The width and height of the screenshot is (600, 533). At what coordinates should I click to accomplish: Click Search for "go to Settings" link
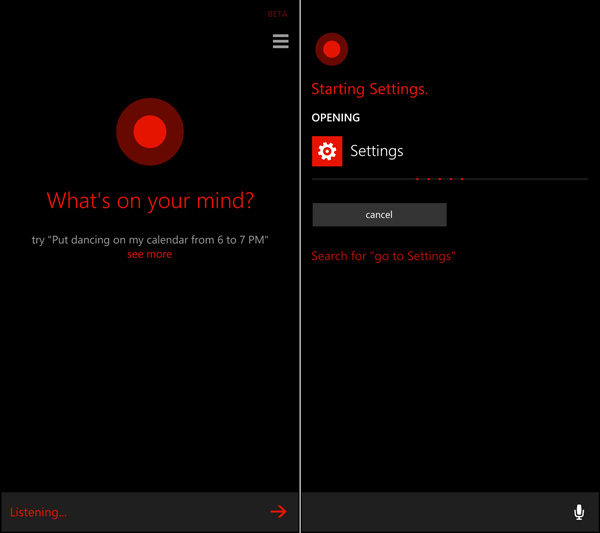pyautogui.click(x=383, y=257)
